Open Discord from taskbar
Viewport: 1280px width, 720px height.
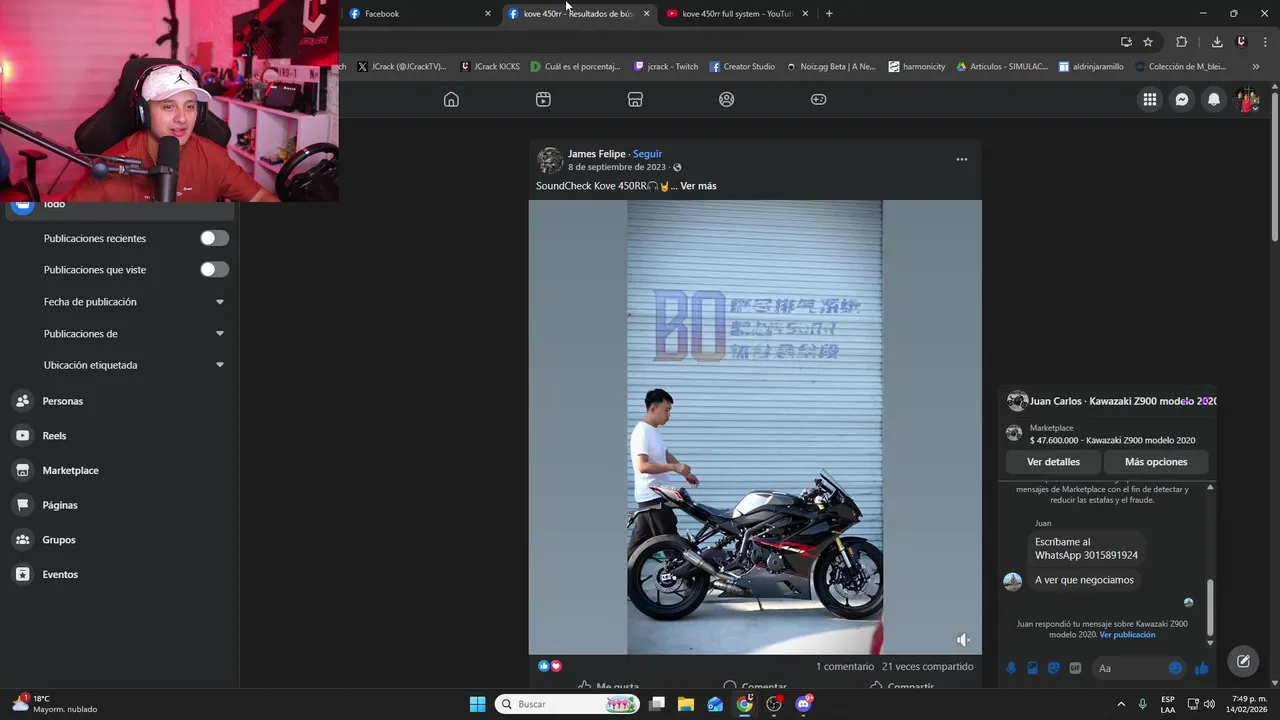point(803,704)
